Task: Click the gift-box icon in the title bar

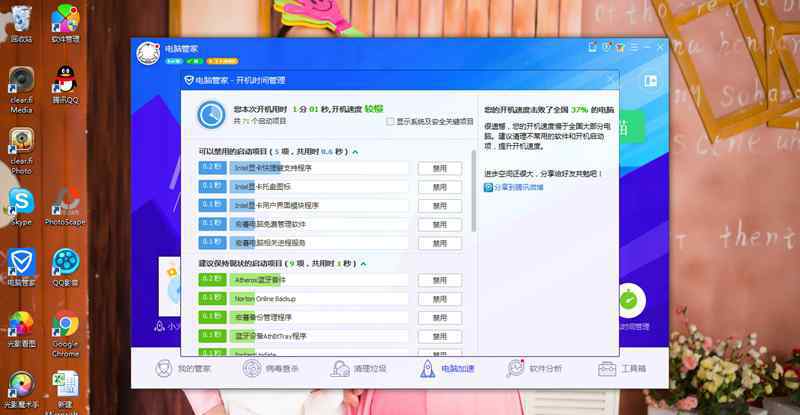Action: pos(620,47)
